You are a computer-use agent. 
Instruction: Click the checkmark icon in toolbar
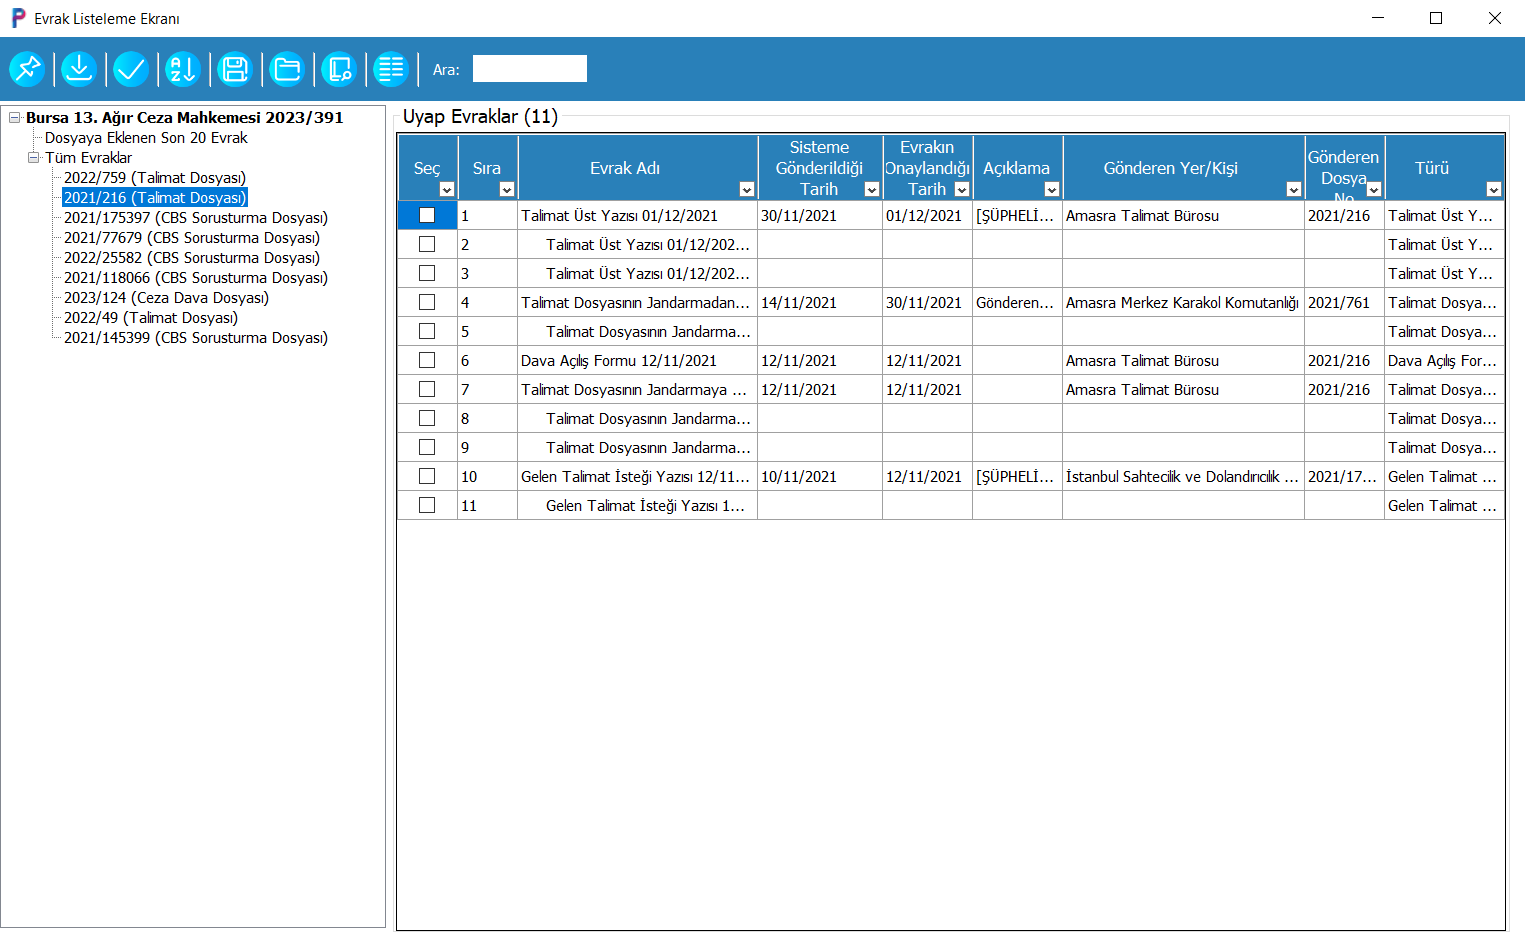click(131, 69)
